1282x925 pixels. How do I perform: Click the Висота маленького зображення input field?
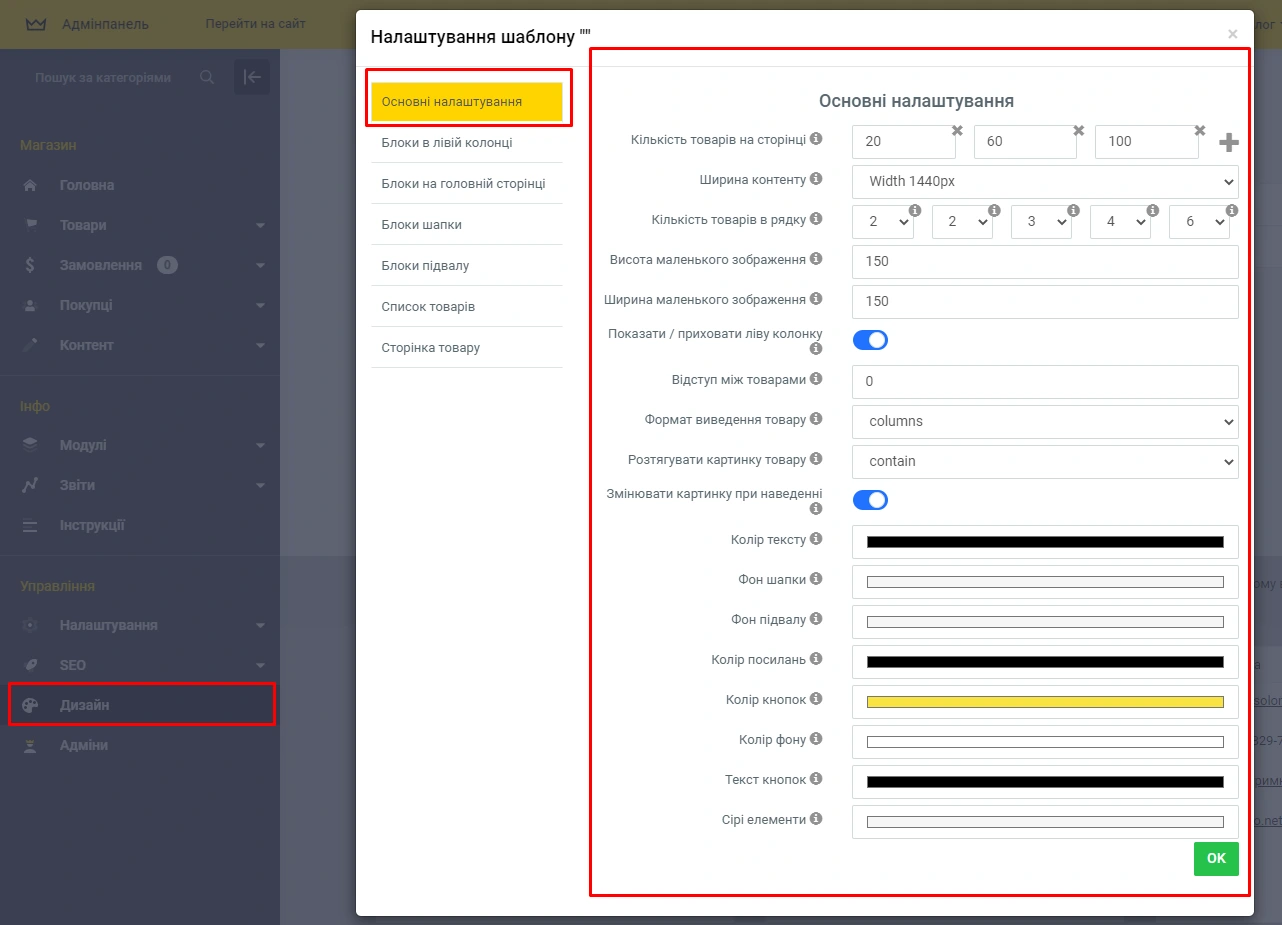1045,261
